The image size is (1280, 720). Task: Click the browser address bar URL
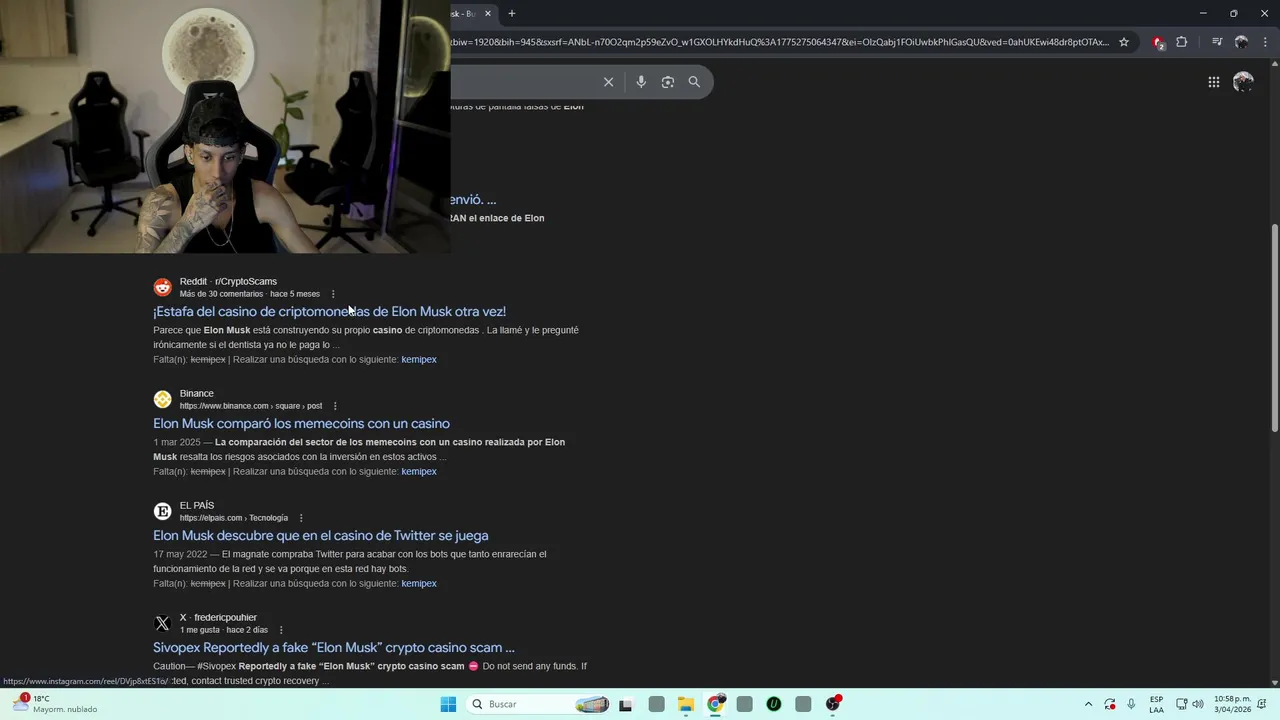[780, 42]
